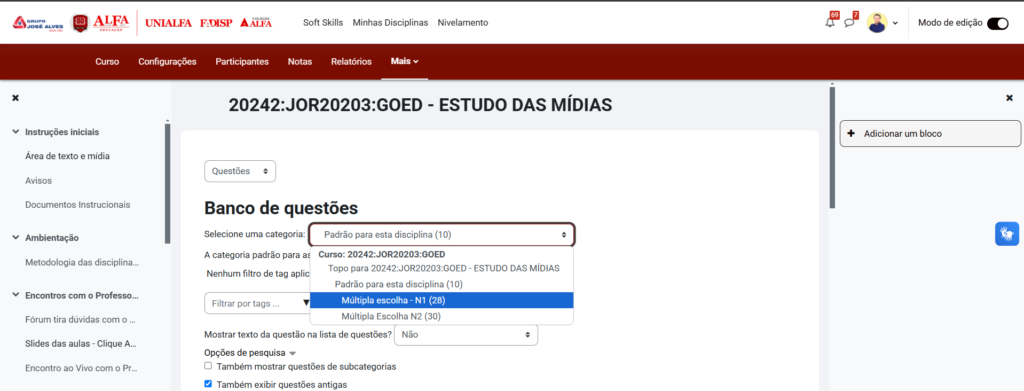Close the right block drawer
The image size is (1024, 391).
tap(1009, 98)
